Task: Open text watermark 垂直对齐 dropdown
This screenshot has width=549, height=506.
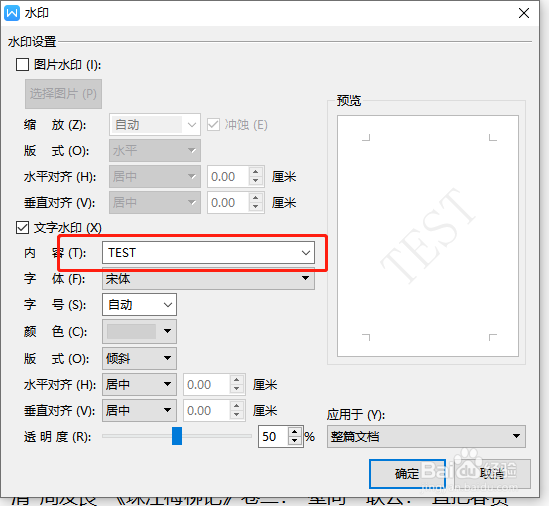Action: [139, 410]
